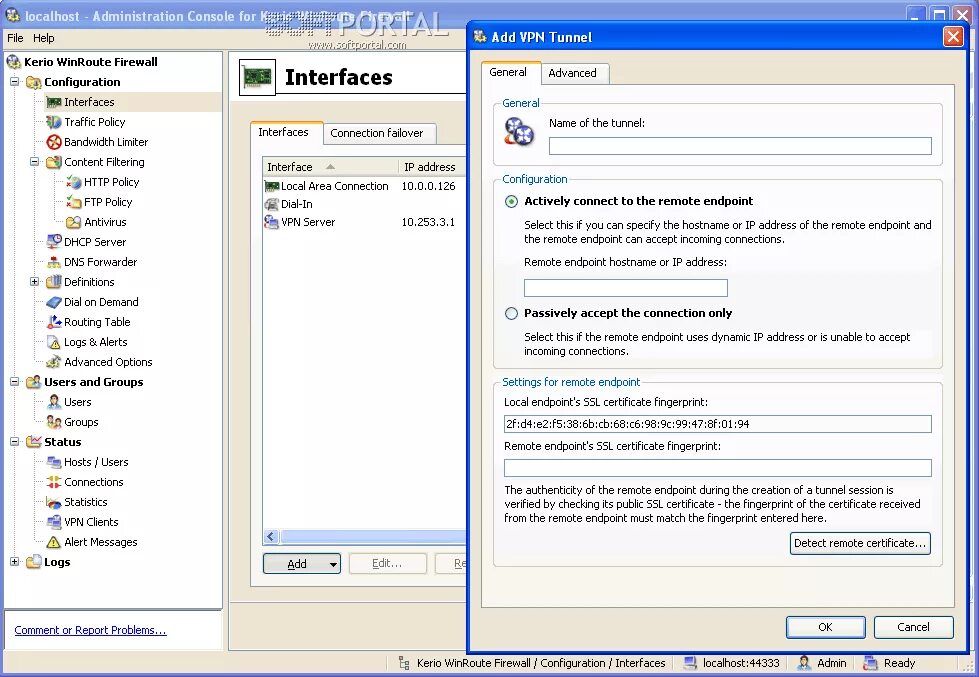Screen dimensions: 979x677
Task: Click the Content Filtering folder icon
Action: [x=54, y=162]
